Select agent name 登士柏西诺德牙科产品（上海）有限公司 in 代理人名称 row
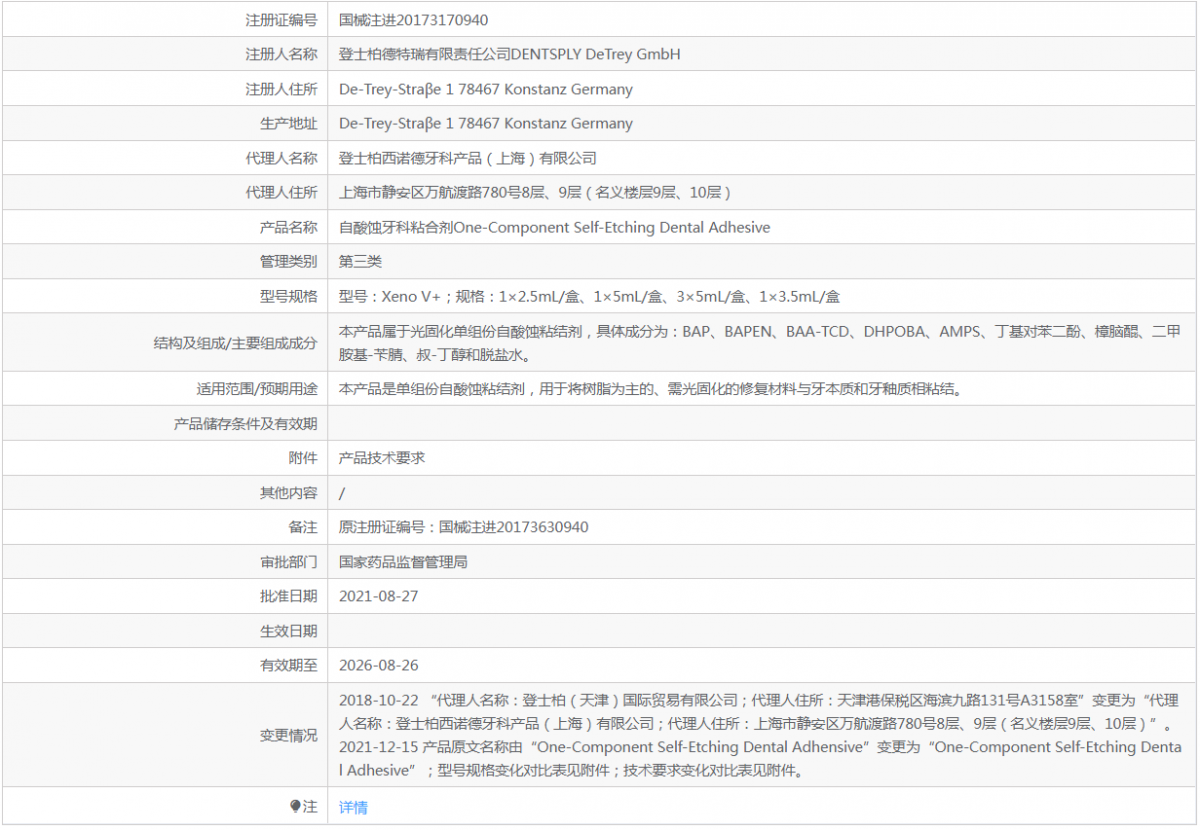 [468, 158]
